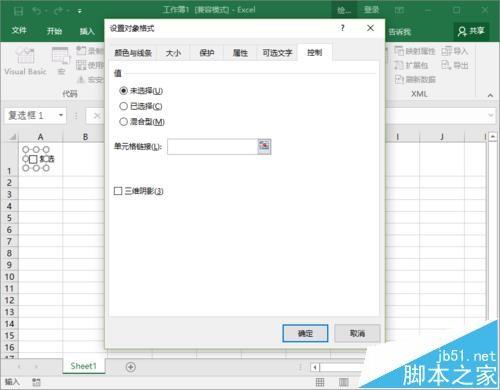
Task: Select the Sheet1 worksheet tab
Action: pos(83,366)
